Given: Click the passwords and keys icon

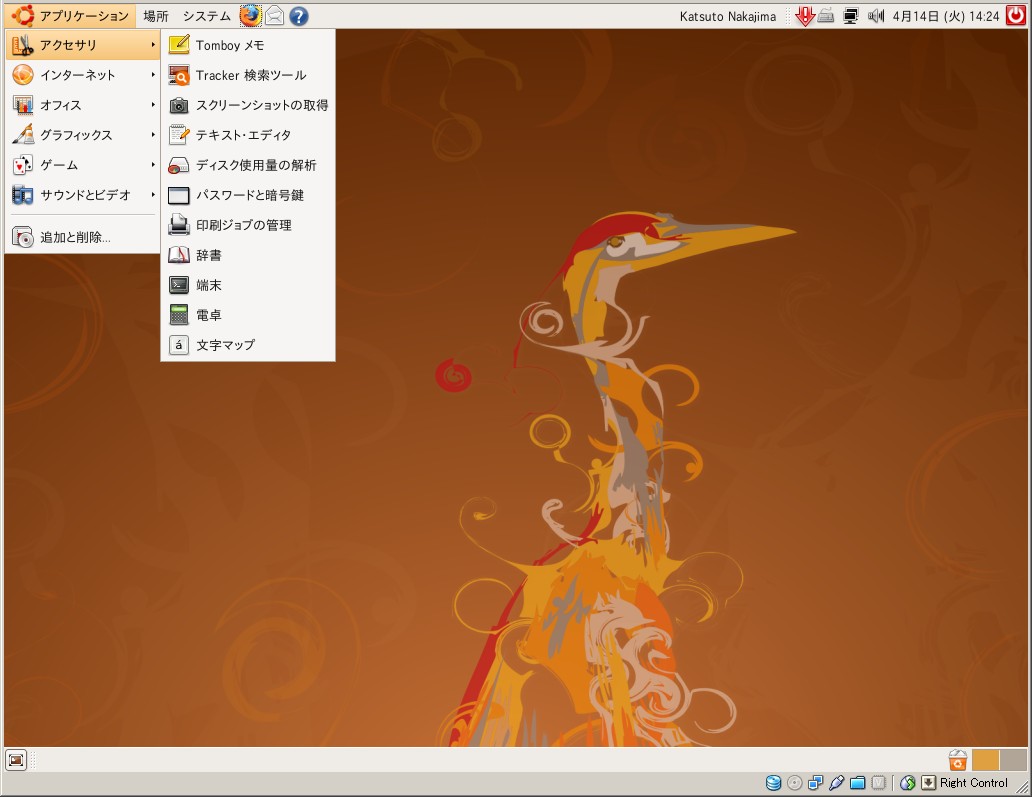Looking at the screenshot, I should coord(178,195).
